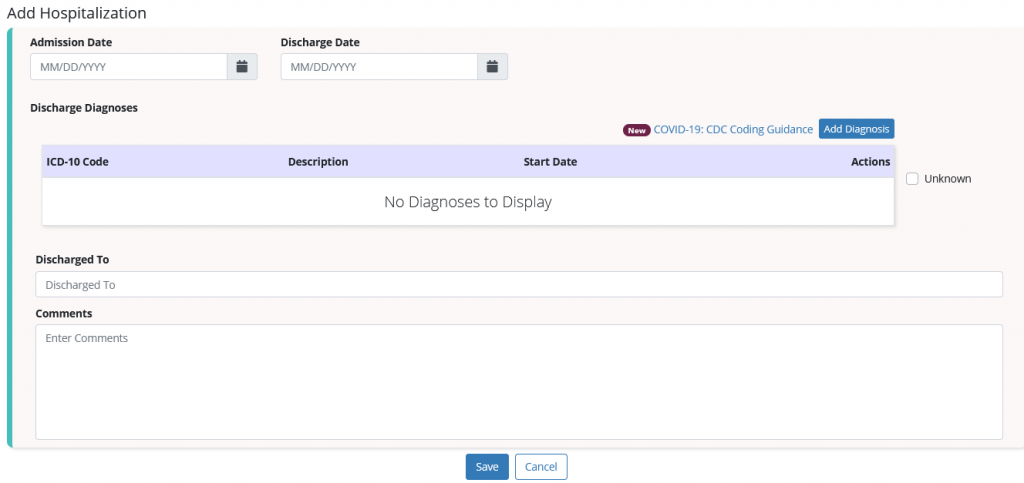The height and width of the screenshot is (483, 1024).
Task: Select the Description column header
Action: click(x=318, y=162)
